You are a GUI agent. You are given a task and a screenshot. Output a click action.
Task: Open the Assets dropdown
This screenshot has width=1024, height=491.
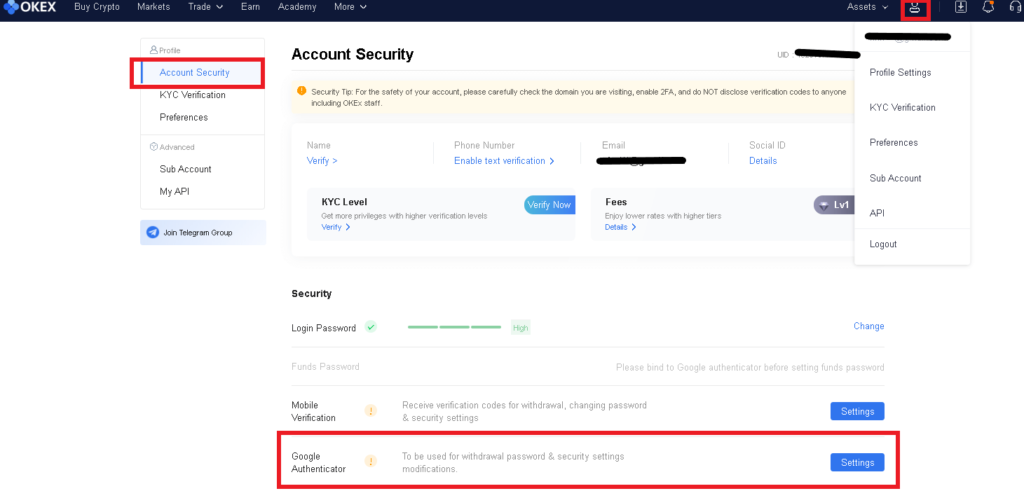coord(867,7)
